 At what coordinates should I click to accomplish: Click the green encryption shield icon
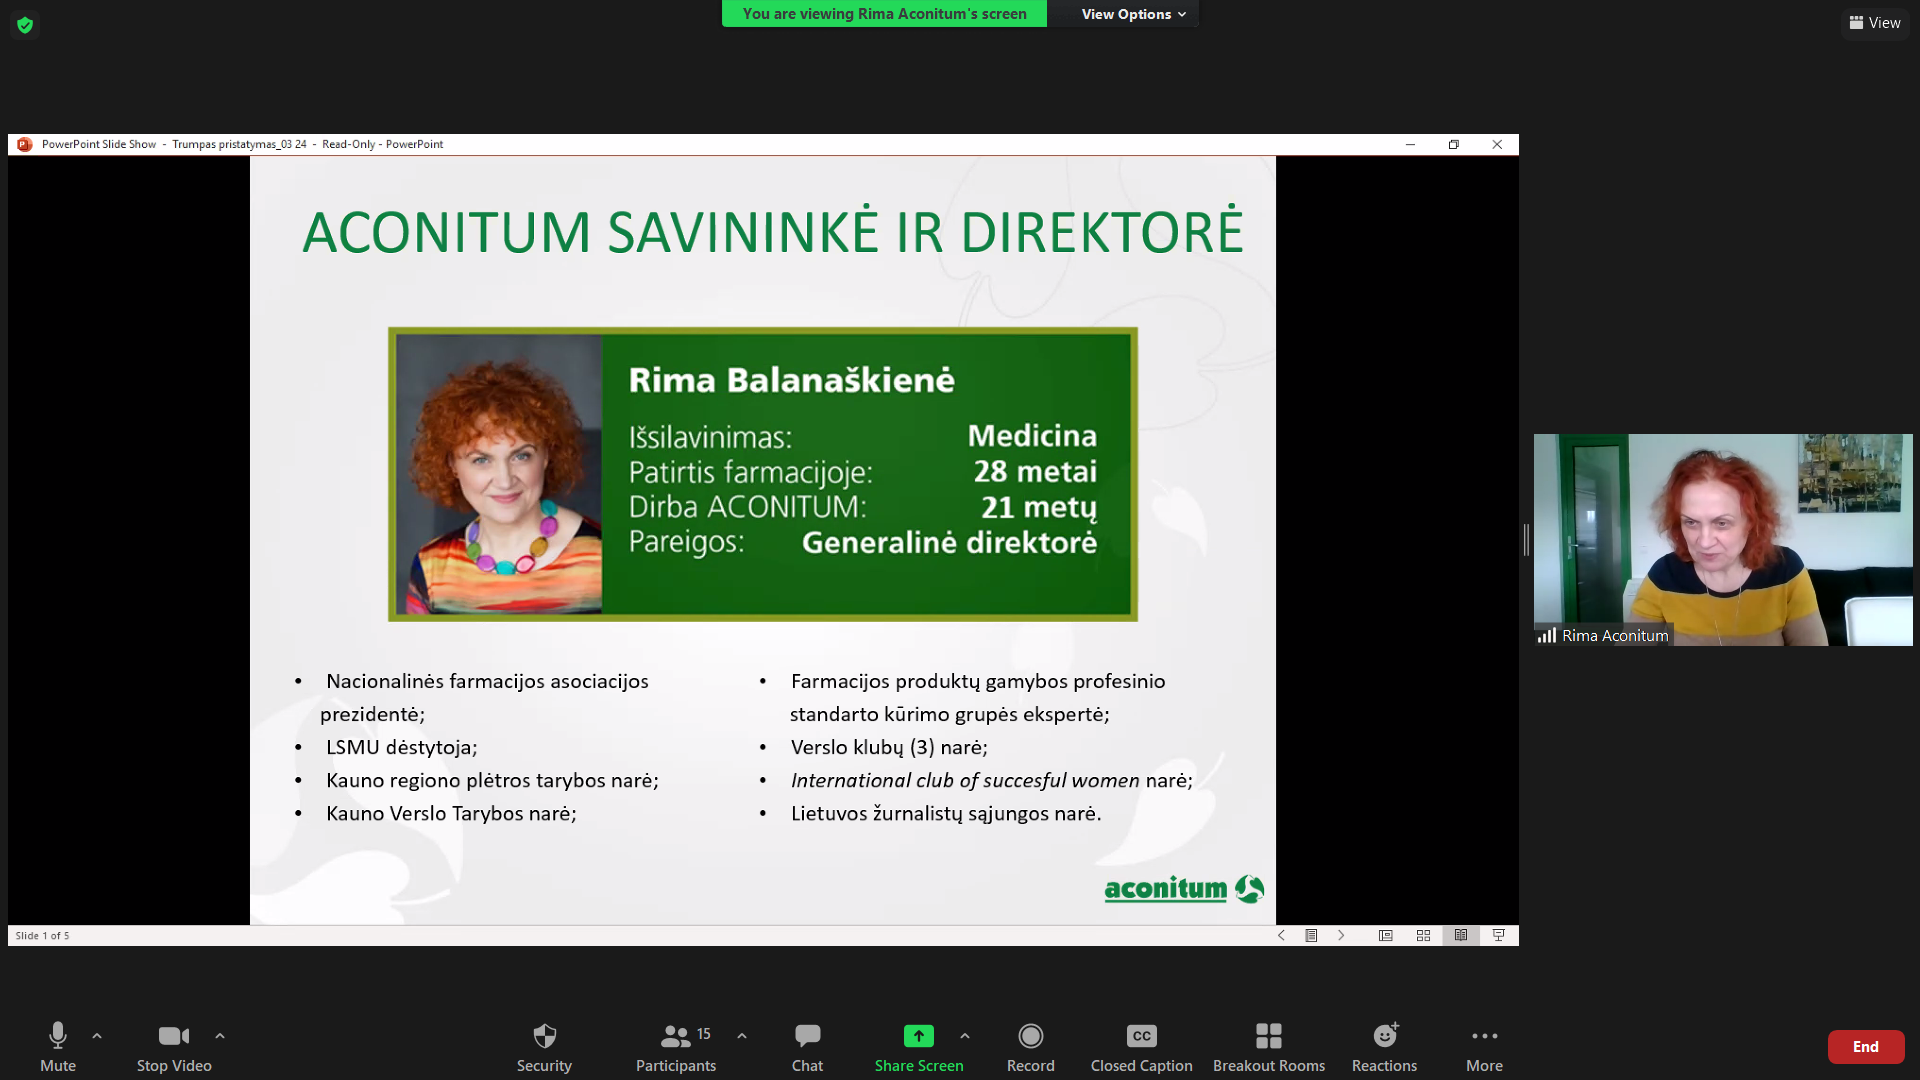click(x=25, y=24)
